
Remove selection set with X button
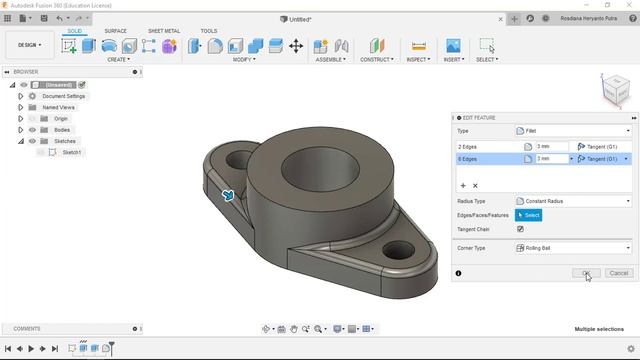[475, 186]
